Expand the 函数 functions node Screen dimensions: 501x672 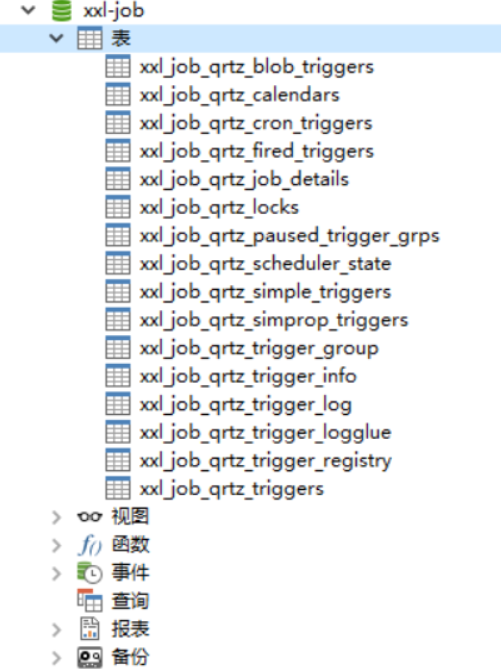(x=56, y=545)
